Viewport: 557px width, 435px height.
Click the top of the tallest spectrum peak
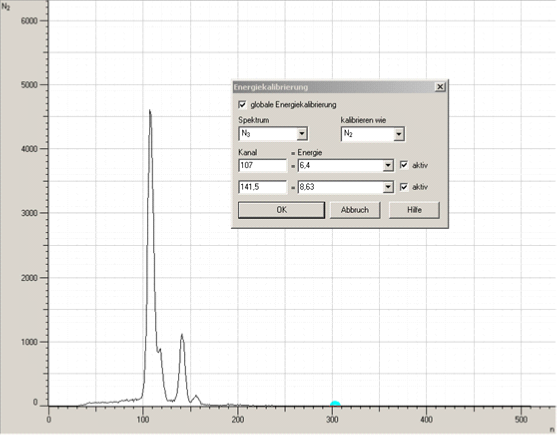(150, 111)
